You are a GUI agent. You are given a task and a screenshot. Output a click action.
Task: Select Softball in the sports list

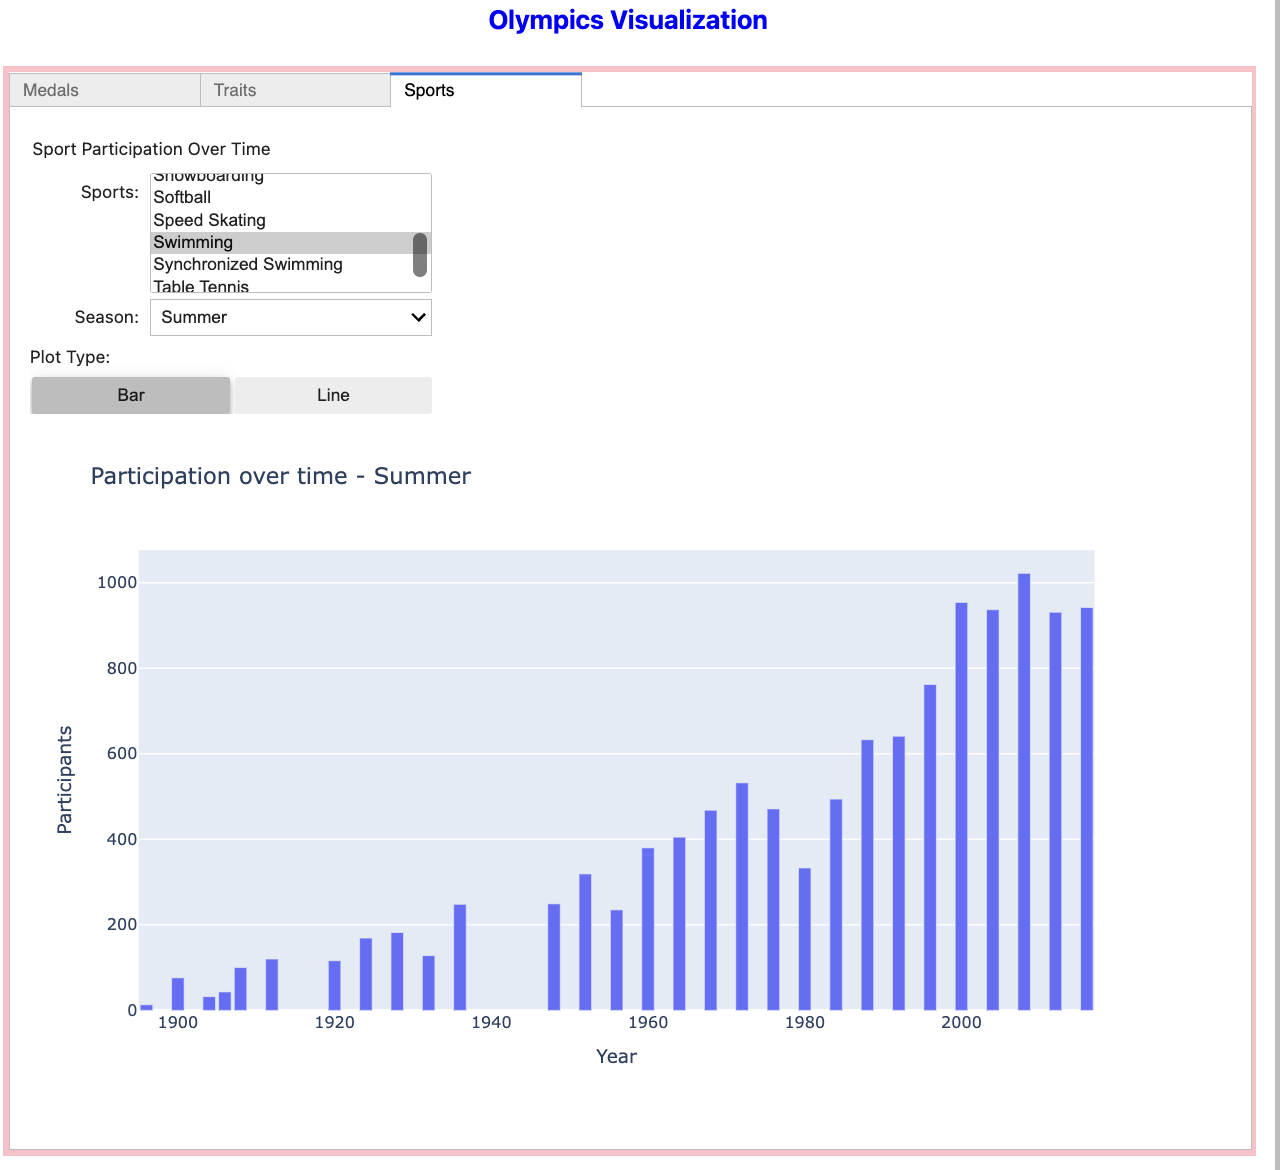182,198
